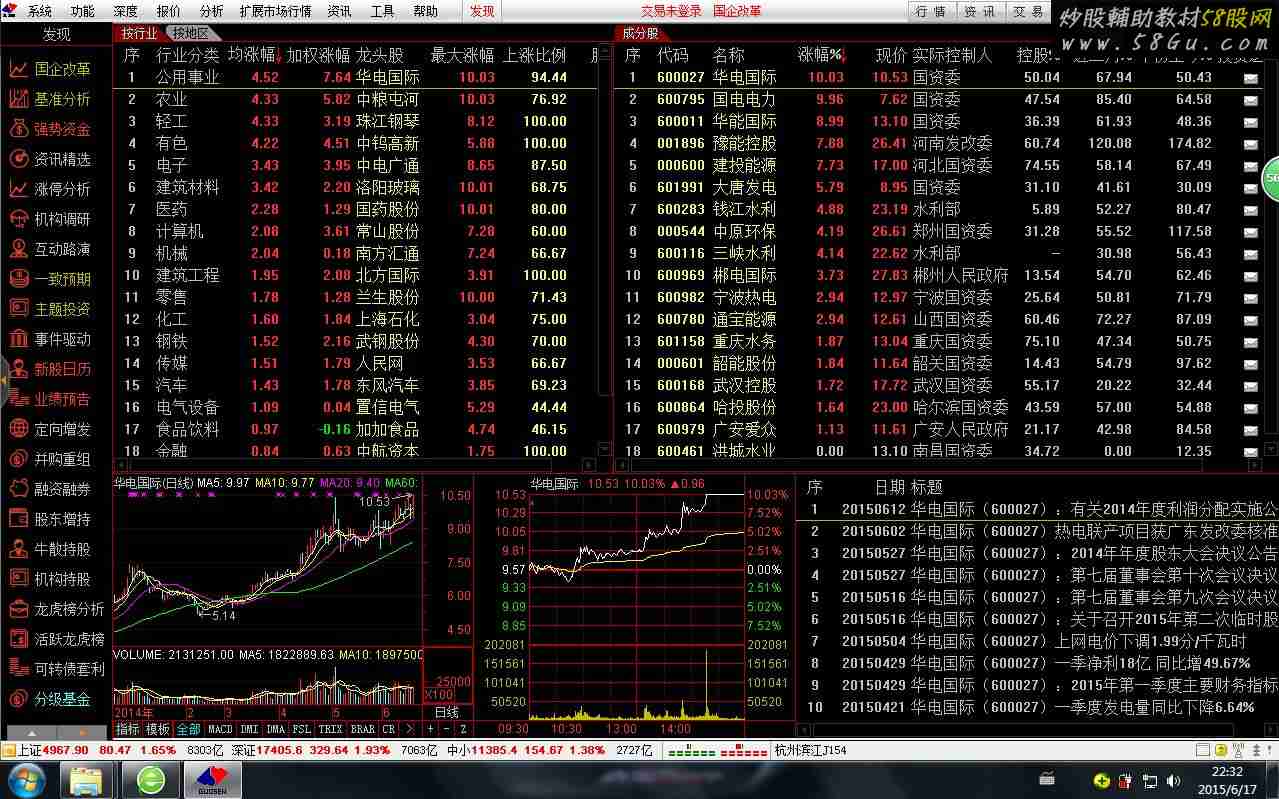This screenshot has height=799, width=1279.
Task: Open the 扩展市场行情 menu
Action: click(275, 11)
